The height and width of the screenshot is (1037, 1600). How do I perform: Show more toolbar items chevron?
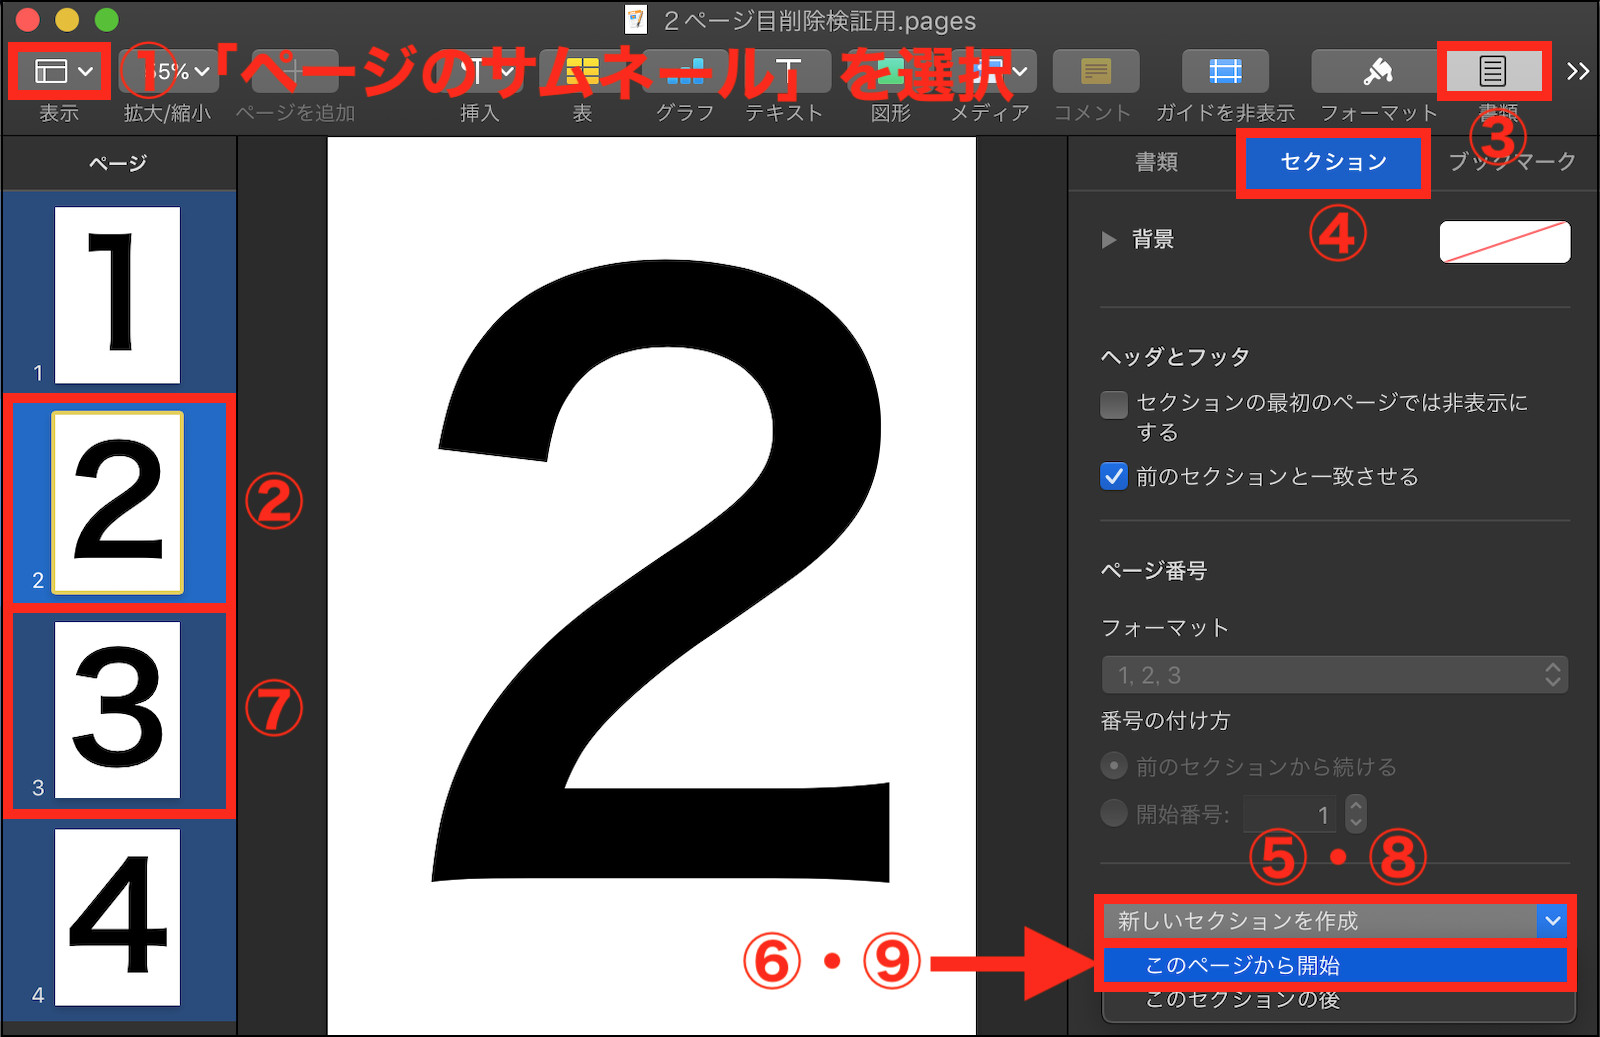pos(1578,71)
